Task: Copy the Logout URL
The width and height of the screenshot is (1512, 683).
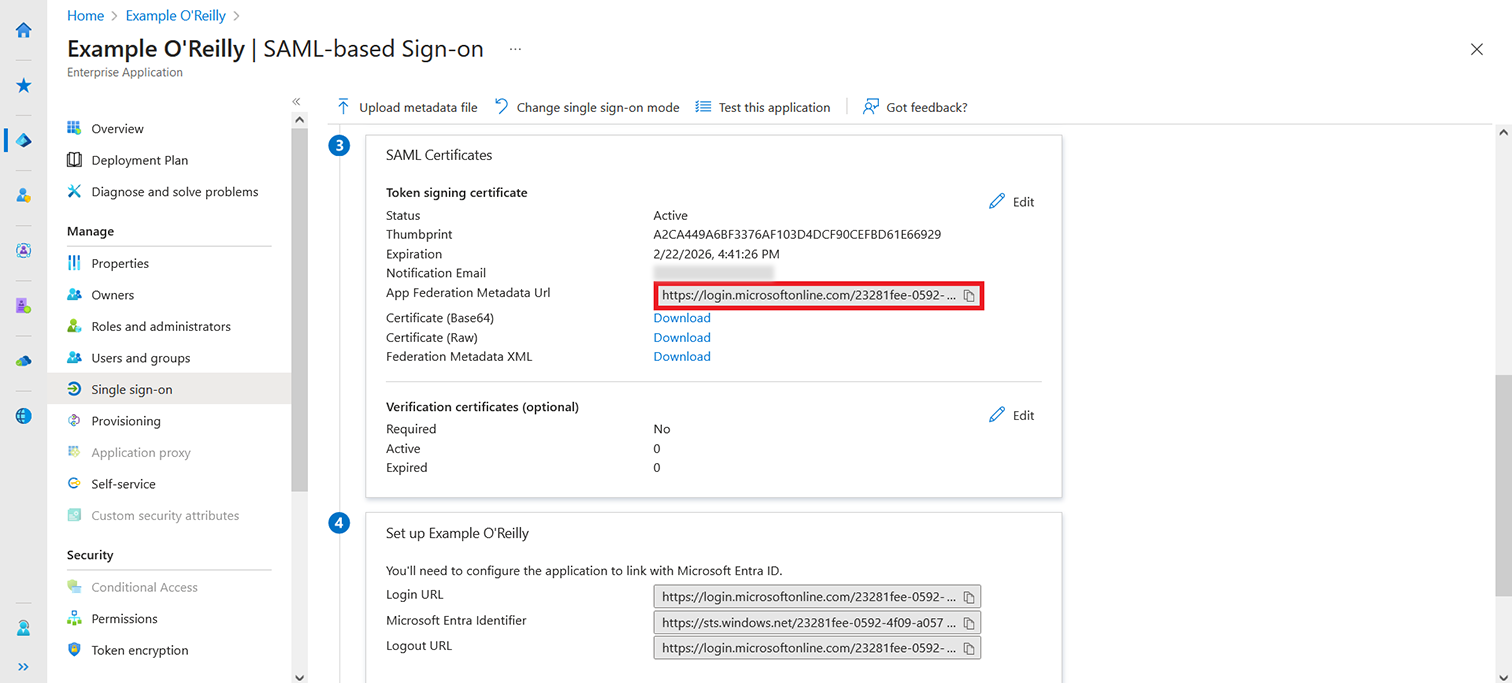Action: [x=968, y=648]
